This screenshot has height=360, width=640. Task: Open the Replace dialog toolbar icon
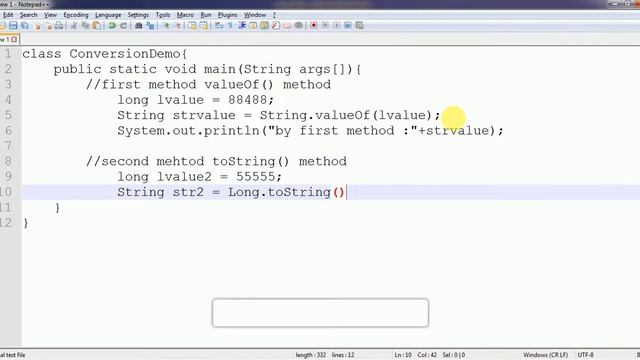tap(150, 26)
